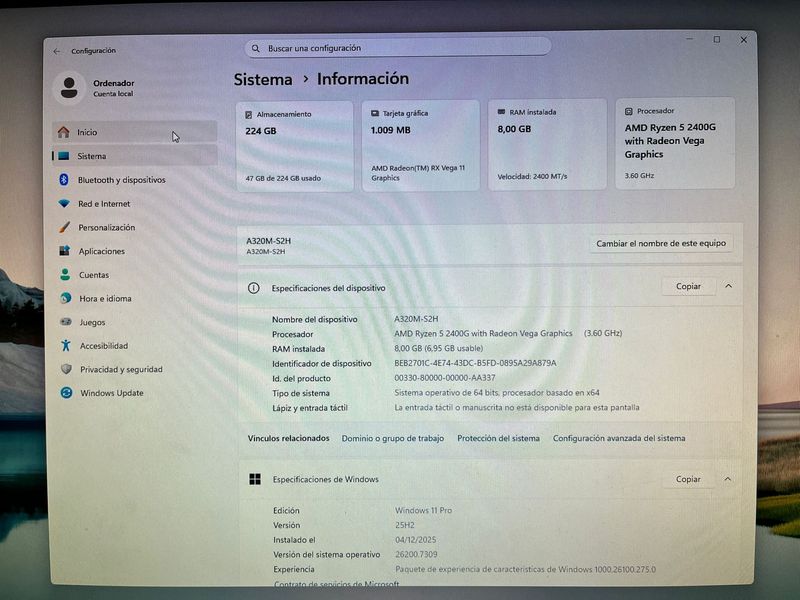Go to Red e Internet
The height and width of the screenshot is (600, 800).
(x=135, y=204)
